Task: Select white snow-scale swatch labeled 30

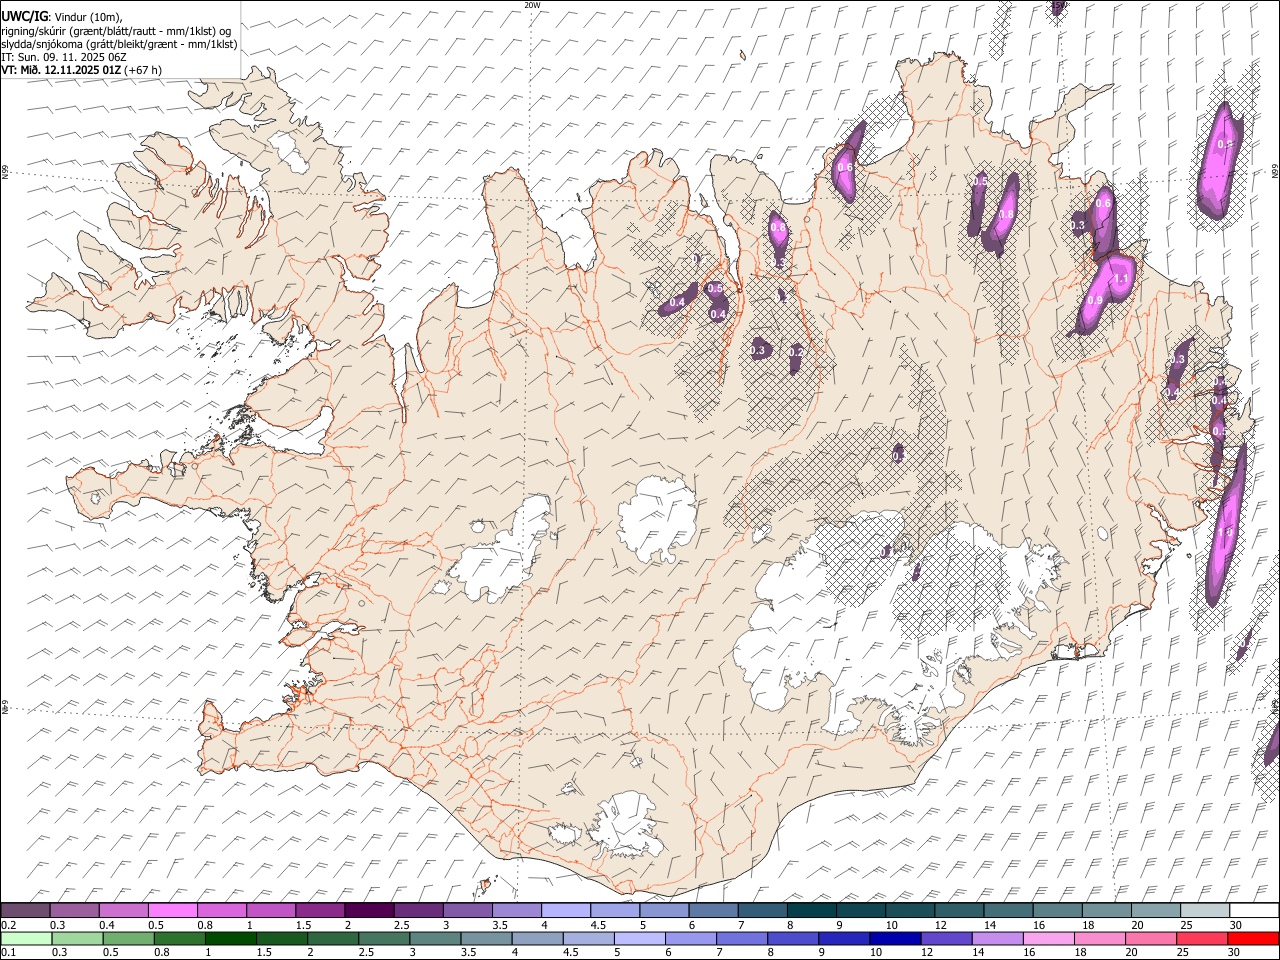Action: (1254, 911)
